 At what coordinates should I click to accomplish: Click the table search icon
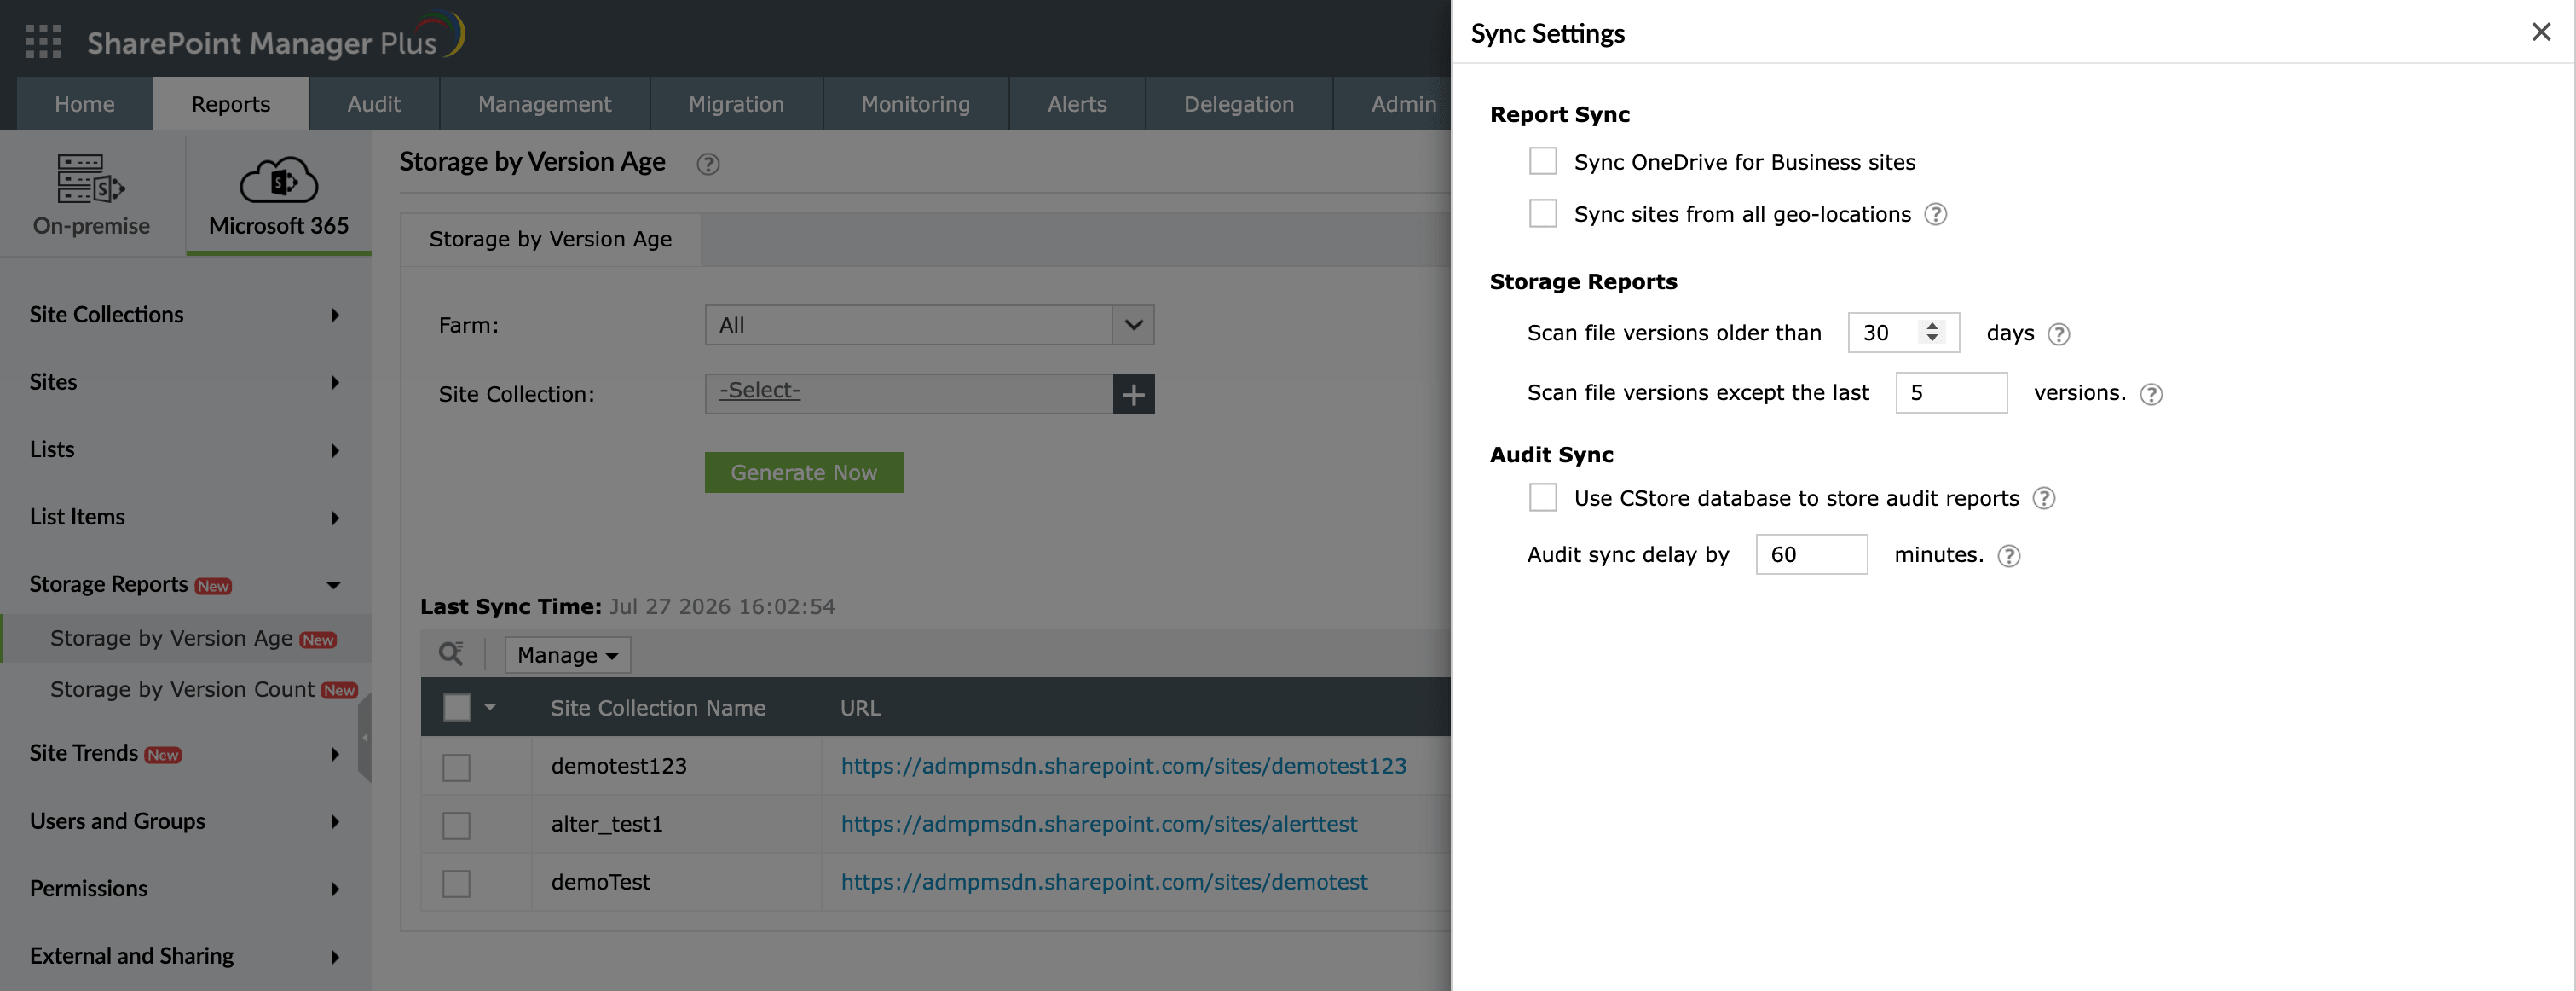coord(451,654)
